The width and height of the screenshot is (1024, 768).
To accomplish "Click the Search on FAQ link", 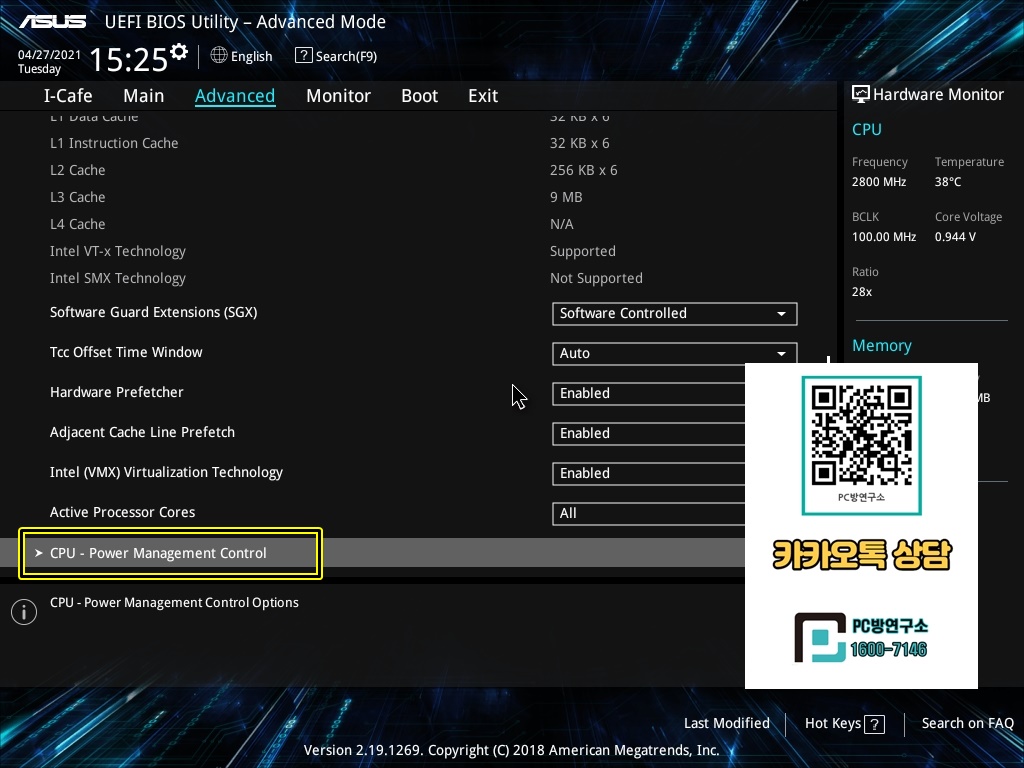I will tap(967, 723).
